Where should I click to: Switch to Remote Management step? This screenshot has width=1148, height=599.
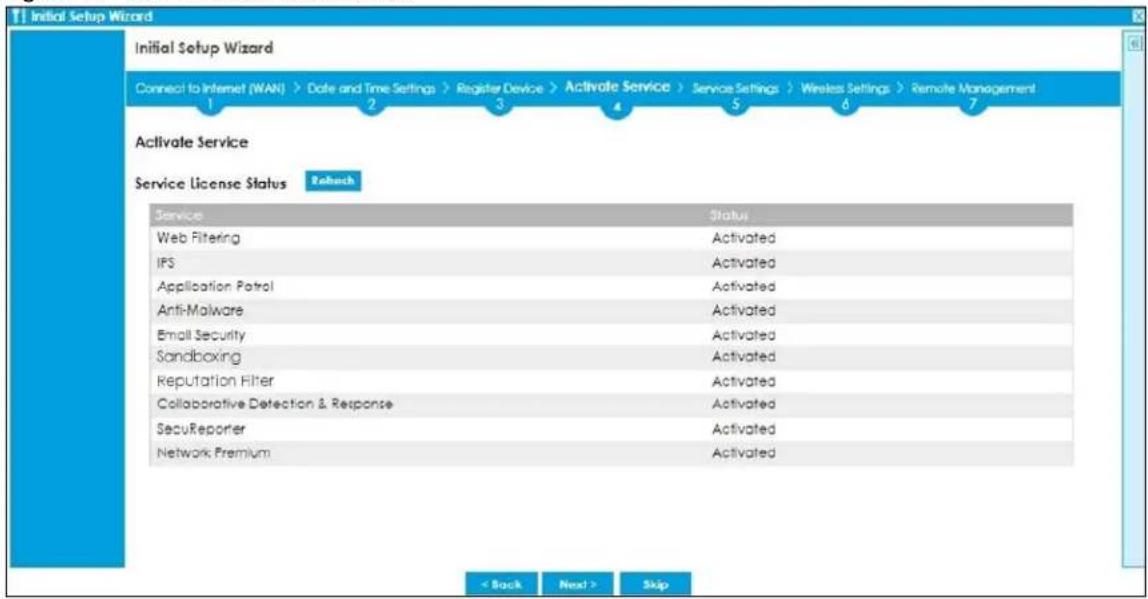(x=973, y=89)
